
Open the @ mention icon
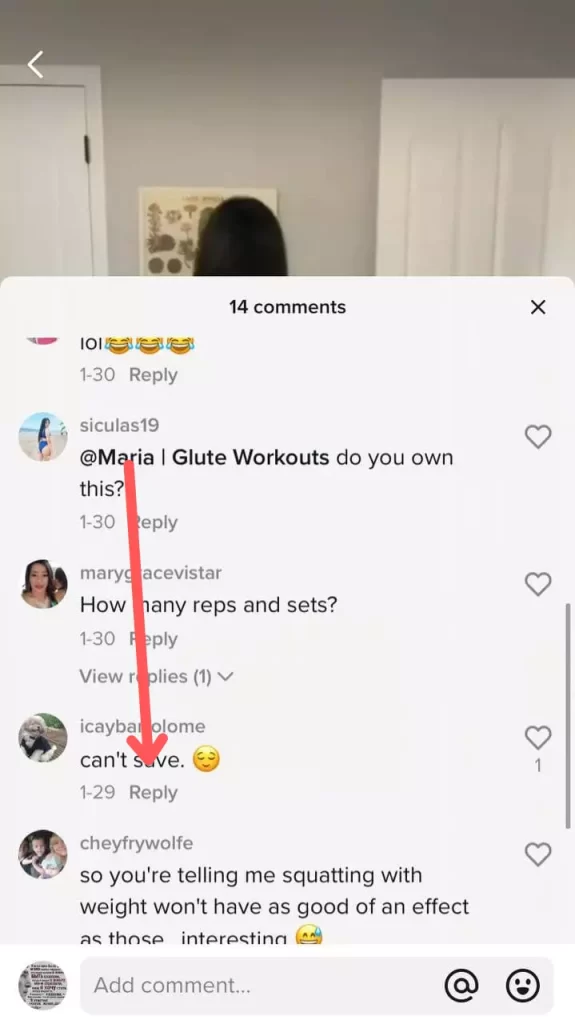[x=461, y=985]
